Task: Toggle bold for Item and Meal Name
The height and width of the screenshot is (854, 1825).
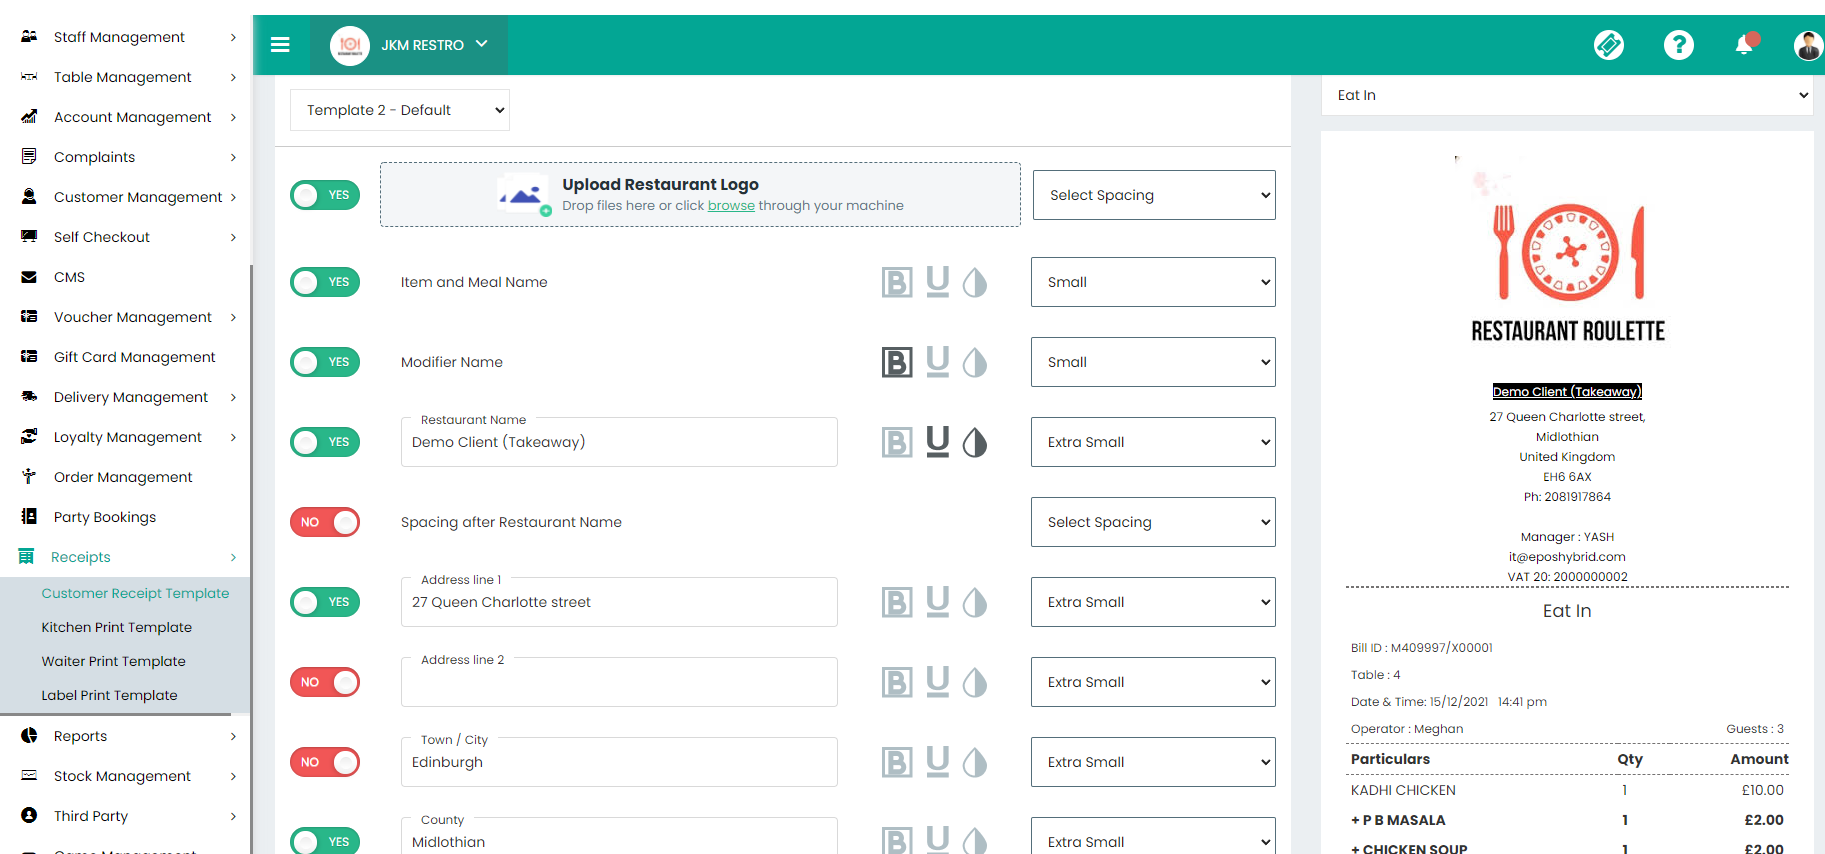Action: pos(897,282)
